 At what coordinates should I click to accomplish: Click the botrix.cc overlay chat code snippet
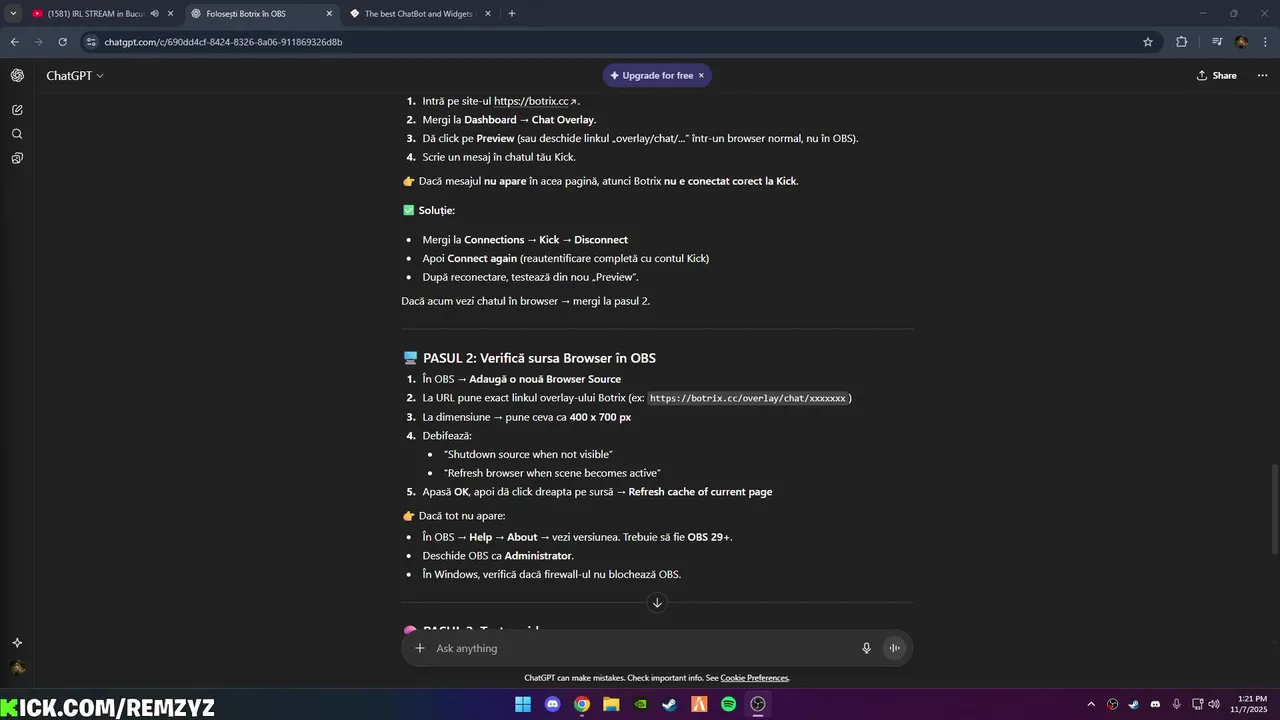pyautogui.click(x=747, y=398)
